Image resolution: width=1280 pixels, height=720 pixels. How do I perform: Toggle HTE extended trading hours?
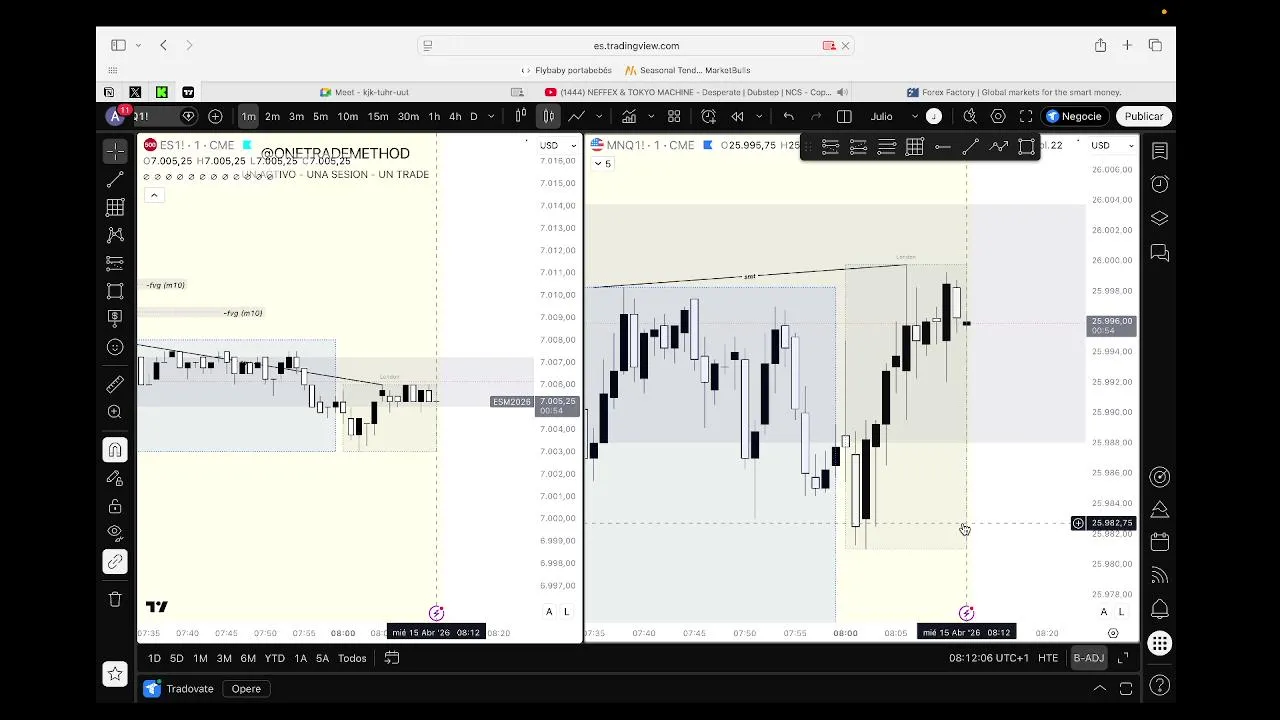1048,659
